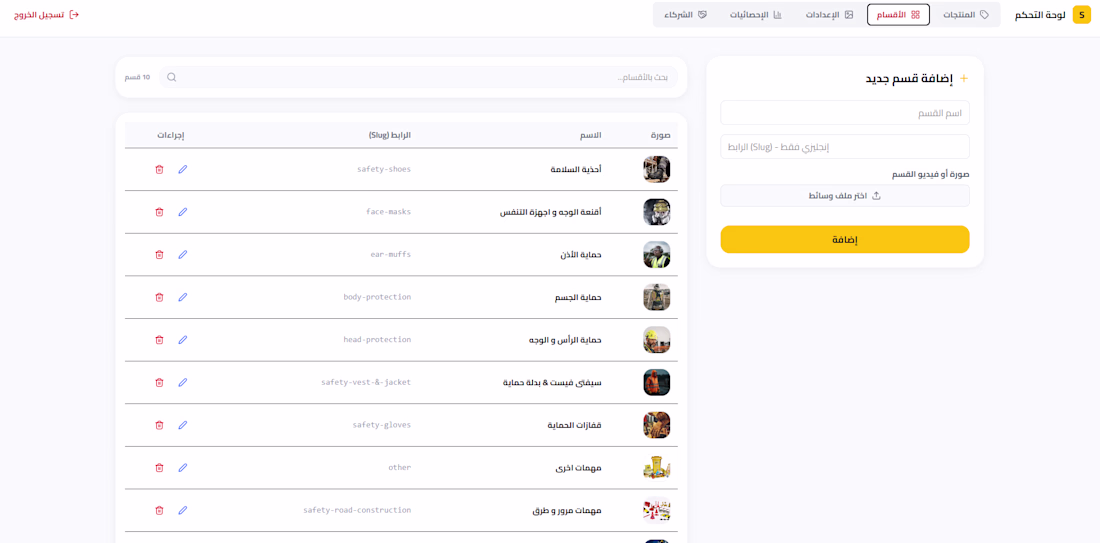Screen dimensions: 1100x543
Task: Click the صورة column header
Action: pos(659,135)
